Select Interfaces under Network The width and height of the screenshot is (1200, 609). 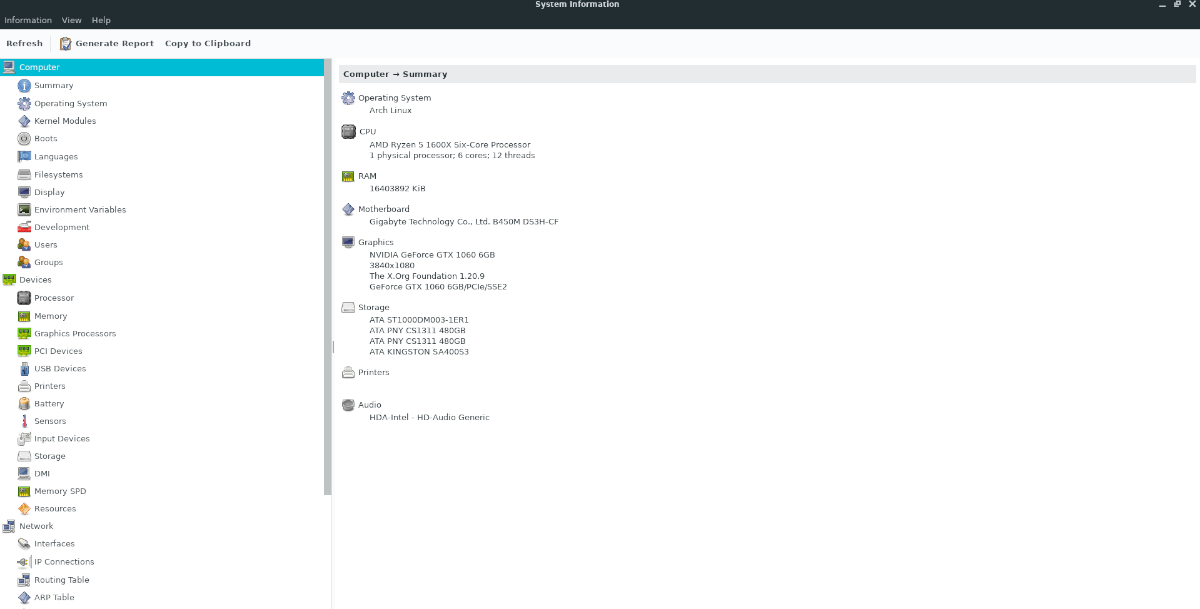pyautogui.click(x=54, y=544)
